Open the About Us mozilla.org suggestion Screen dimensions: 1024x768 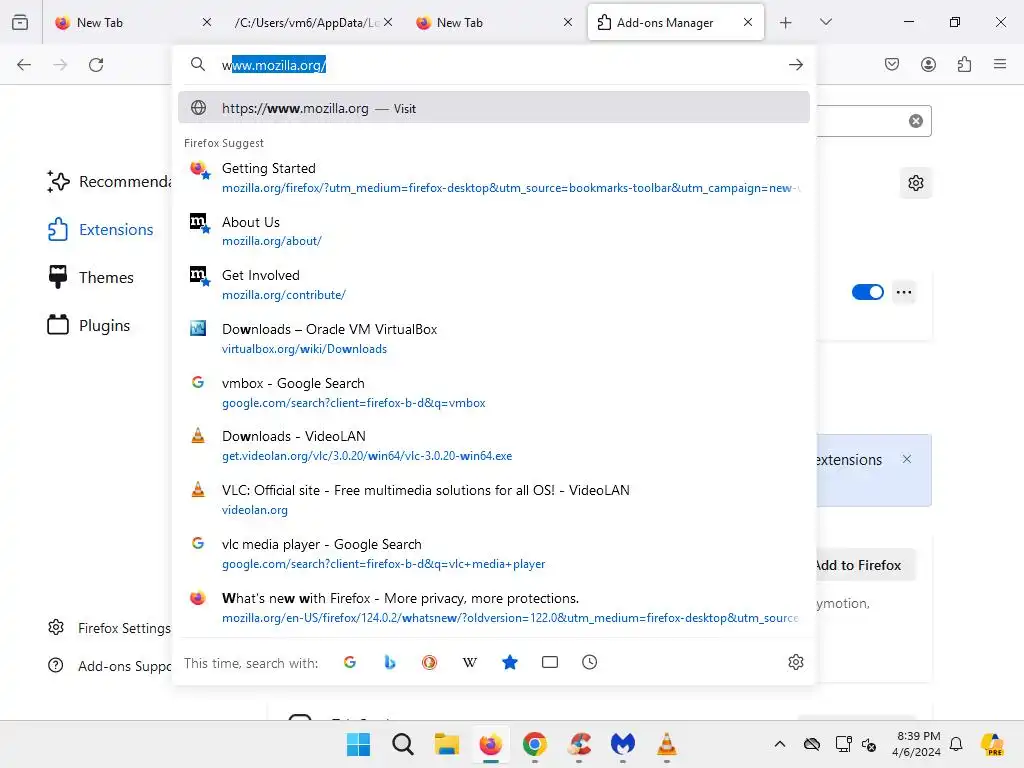click(x=494, y=231)
